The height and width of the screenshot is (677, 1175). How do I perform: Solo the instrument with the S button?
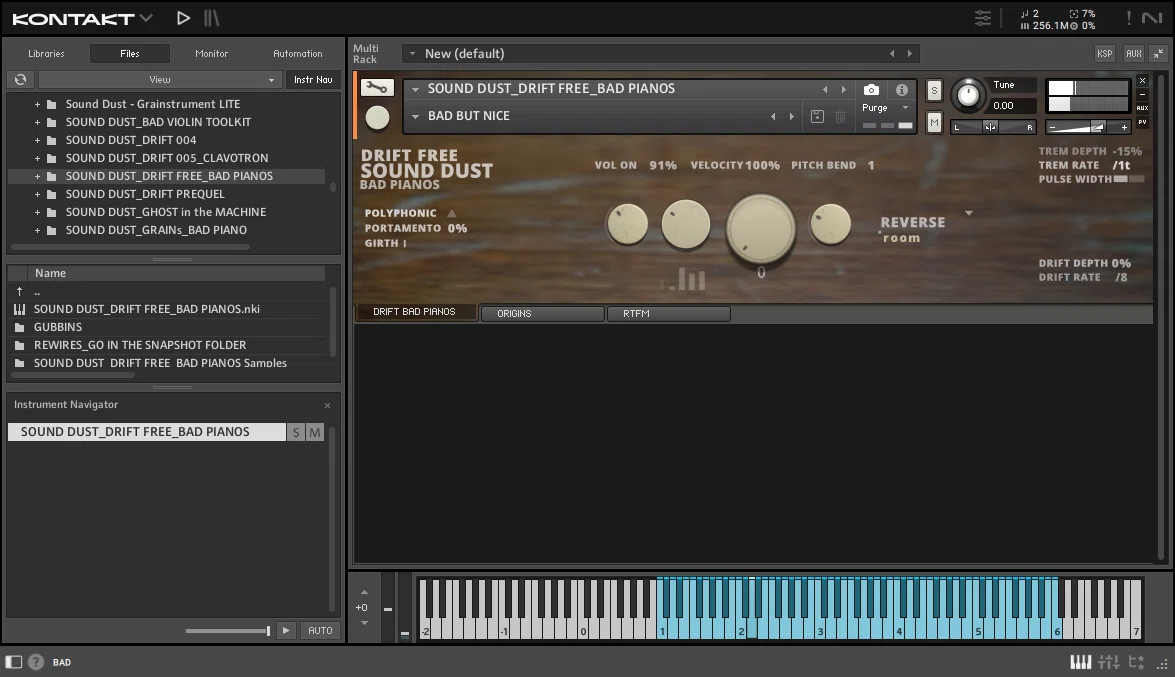pos(934,90)
